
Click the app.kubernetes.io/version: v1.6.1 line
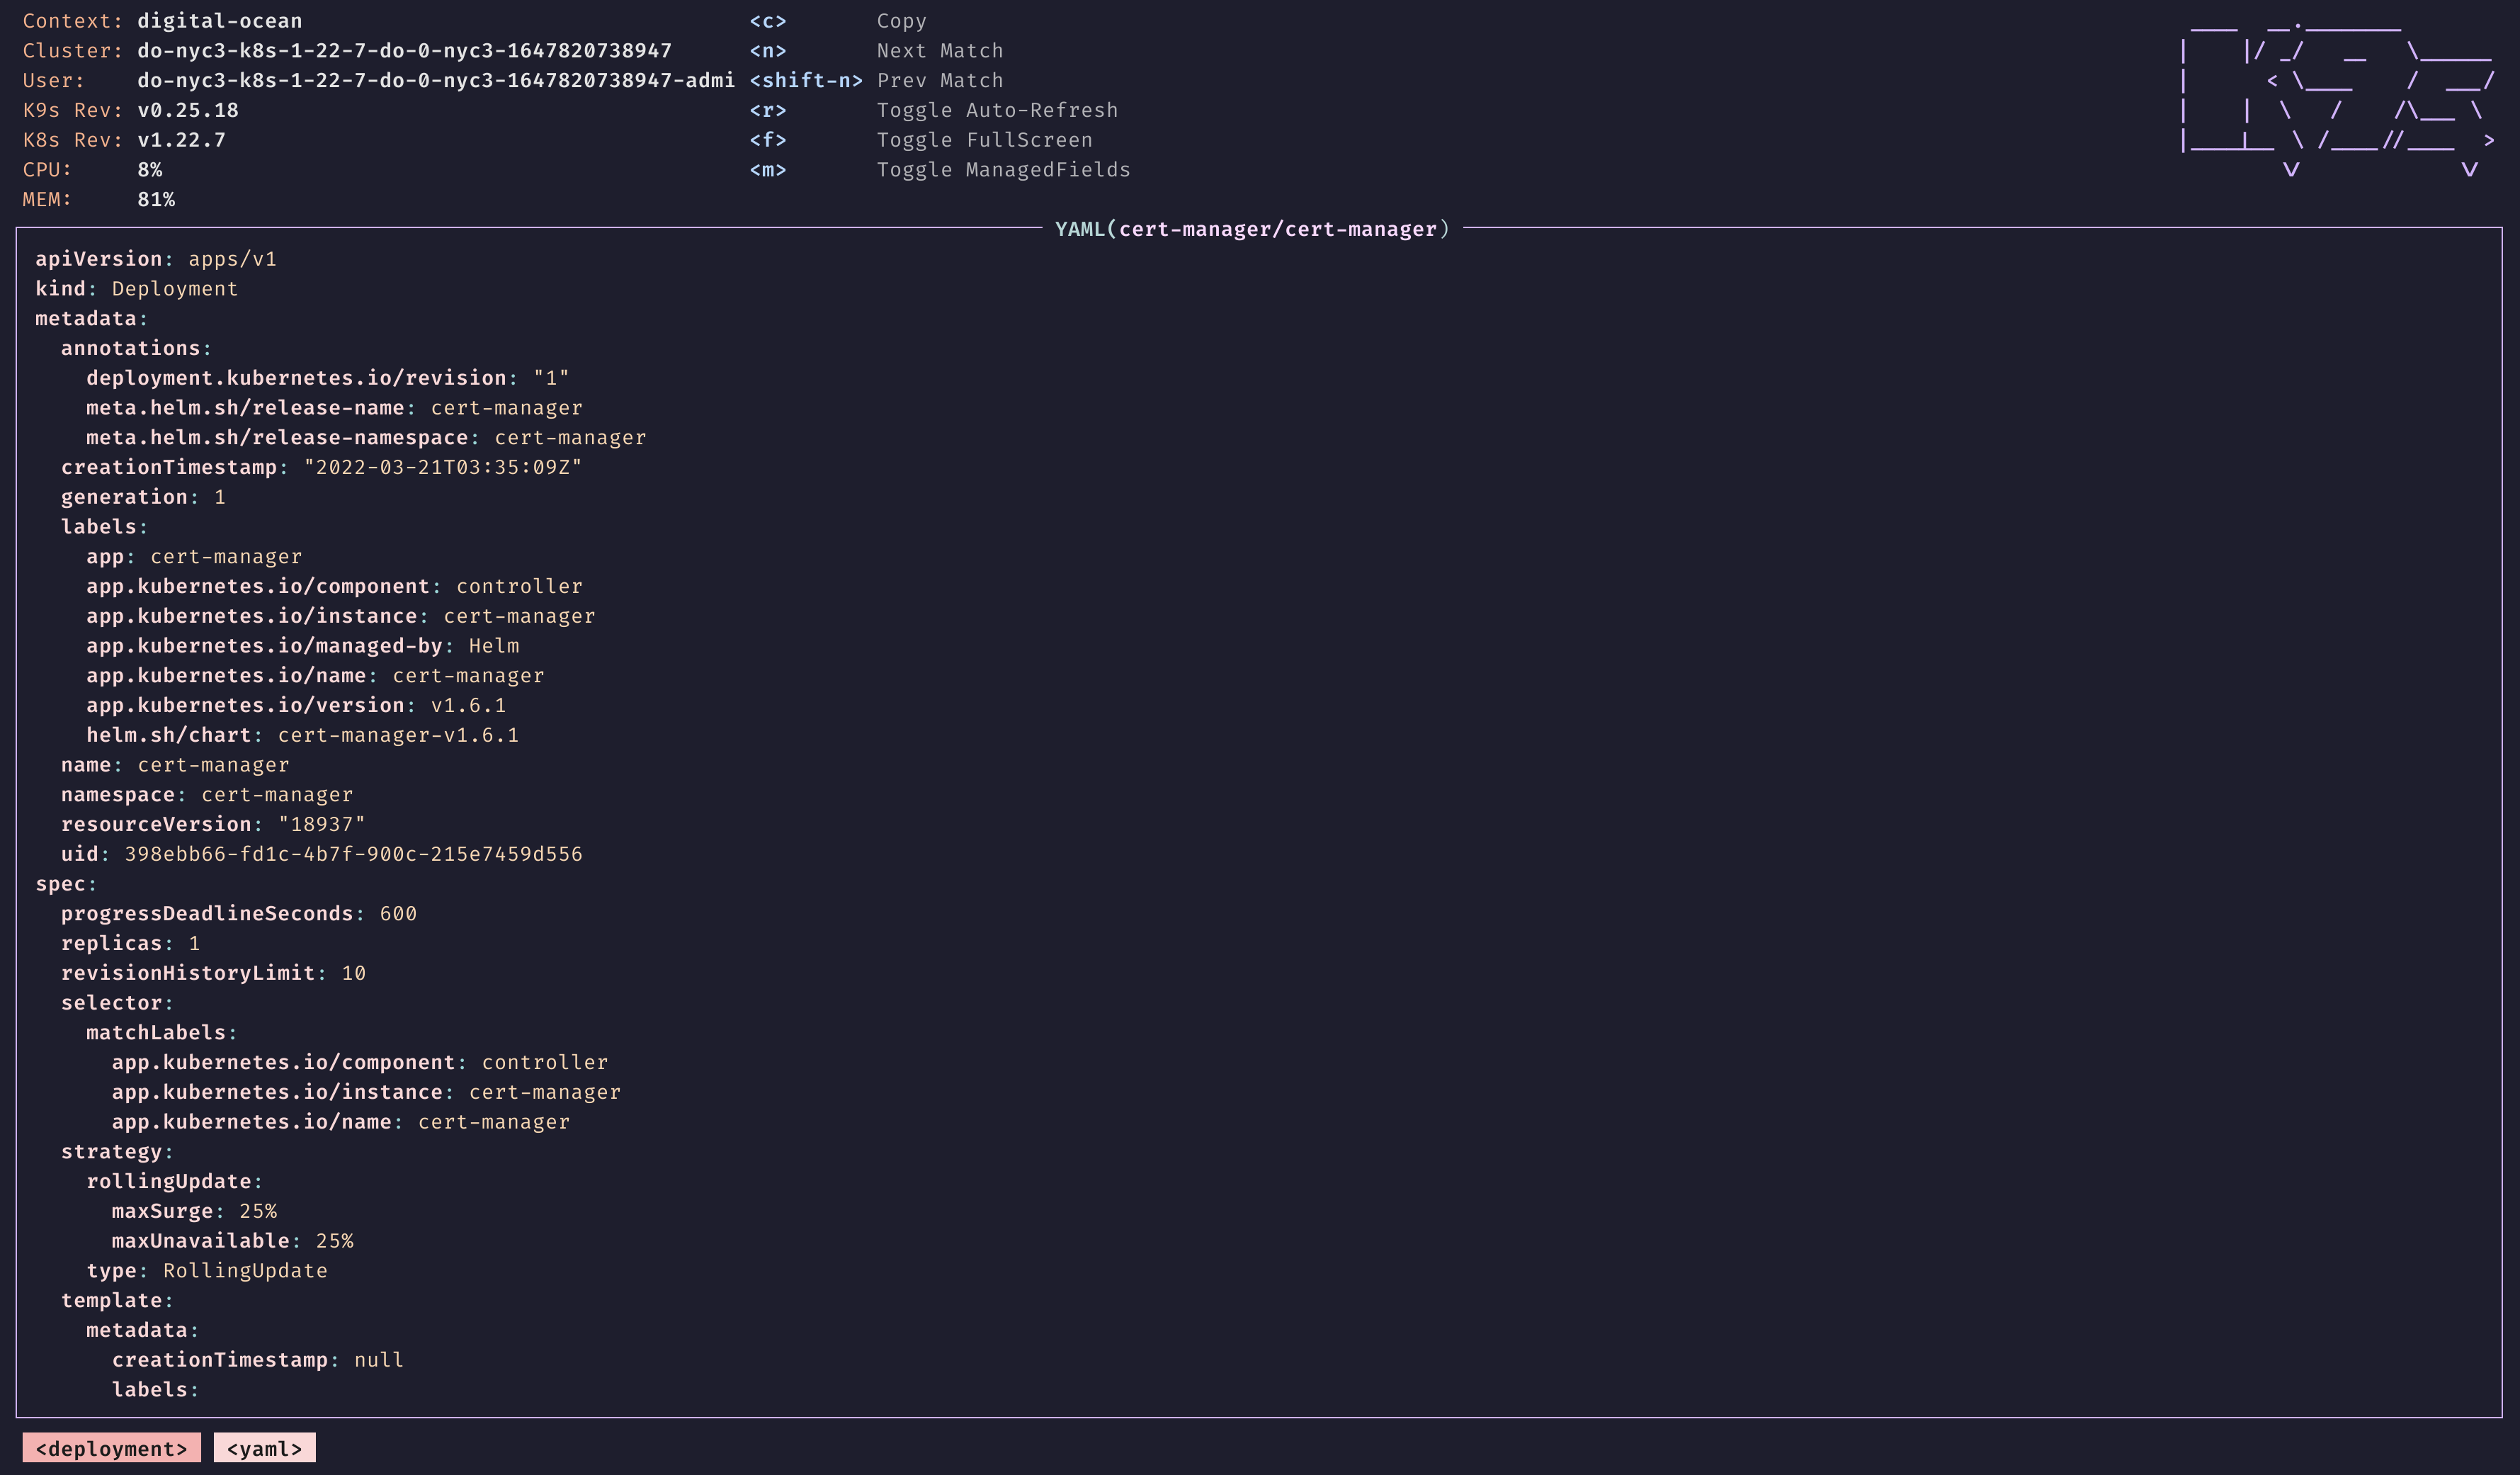[296, 705]
